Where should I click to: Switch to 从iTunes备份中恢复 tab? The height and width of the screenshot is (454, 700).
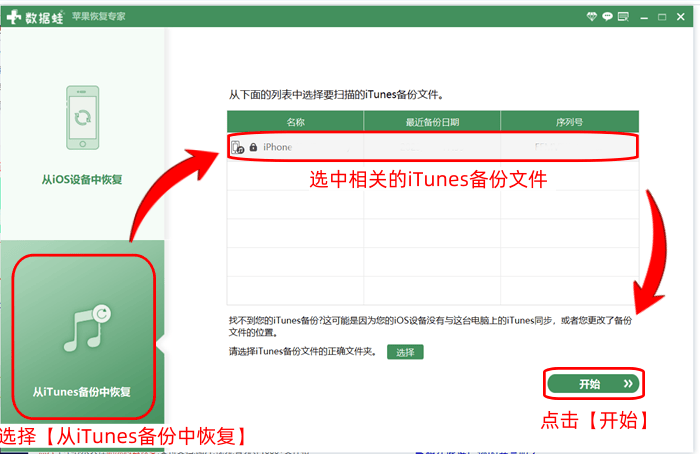click(x=82, y=391)
